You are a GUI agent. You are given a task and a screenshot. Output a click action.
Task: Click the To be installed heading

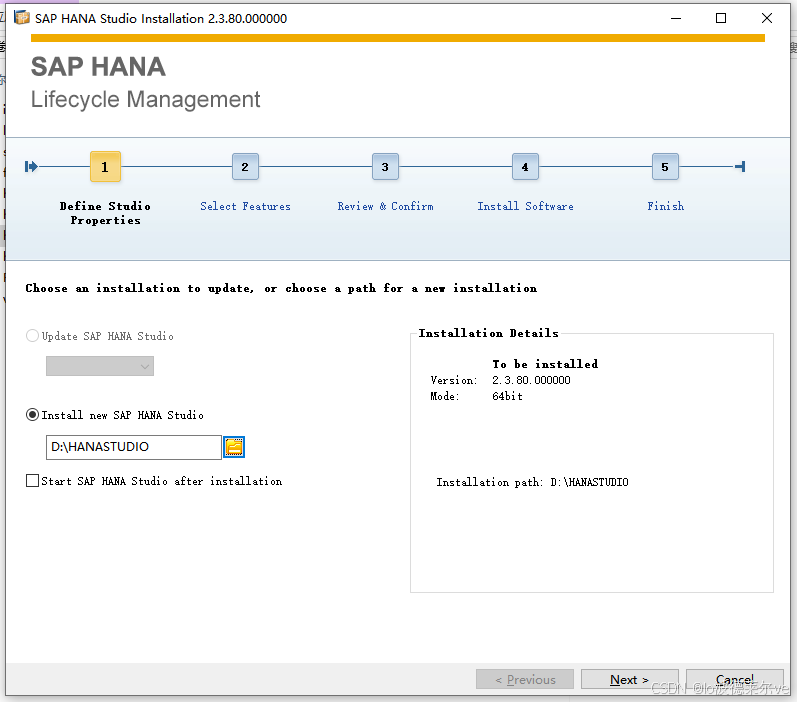545,364
